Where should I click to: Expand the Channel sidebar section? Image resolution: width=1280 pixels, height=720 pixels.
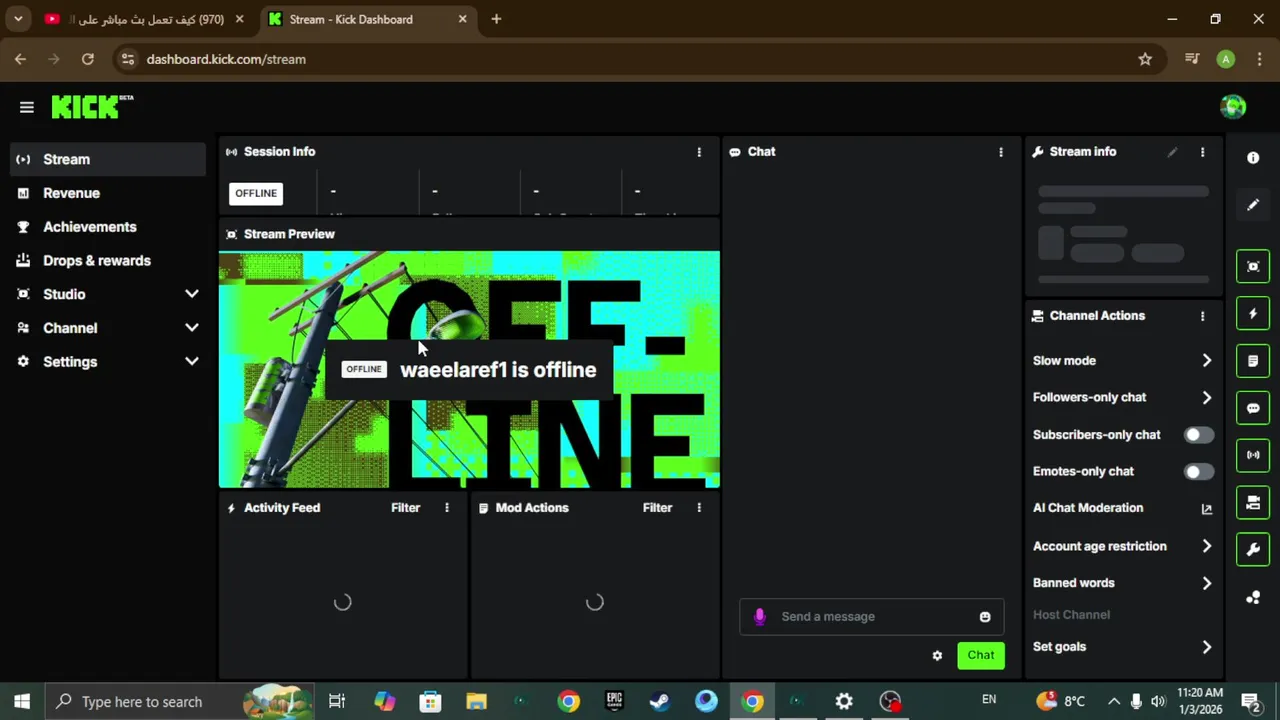tap(191, 328)
